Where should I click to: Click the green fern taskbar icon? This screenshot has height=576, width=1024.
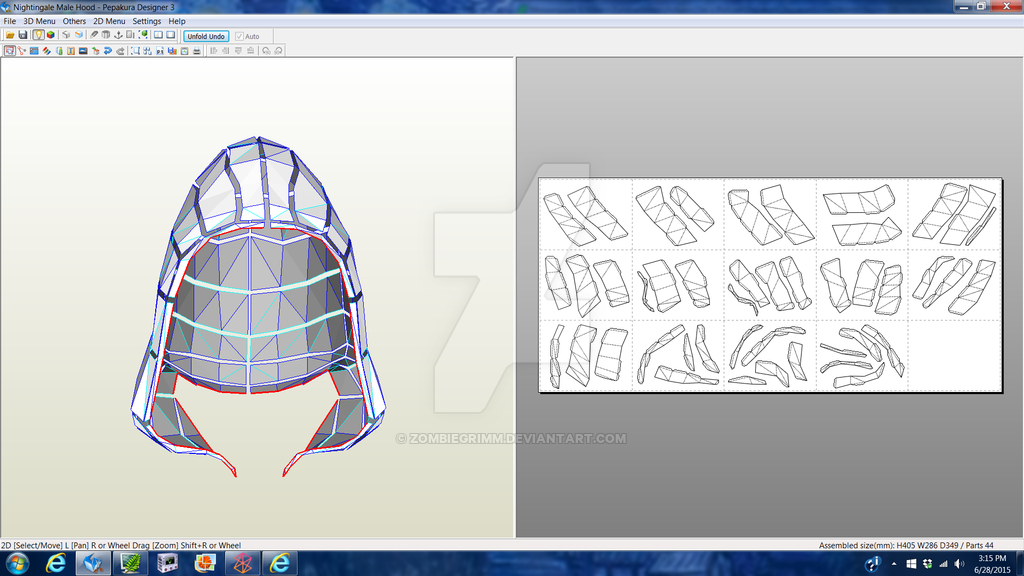click(131, 563)
